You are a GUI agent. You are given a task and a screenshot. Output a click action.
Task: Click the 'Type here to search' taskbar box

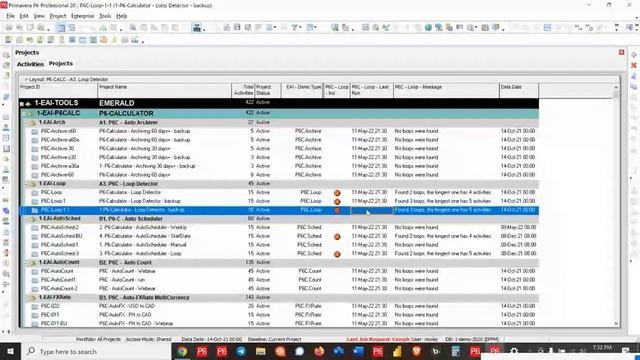(97, 351)
